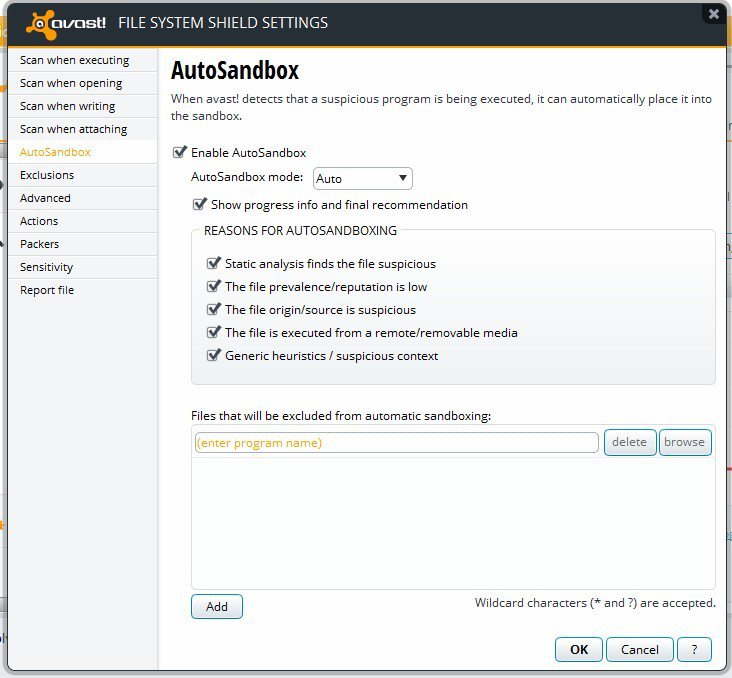Toggle executed from remote/removable media checkbox
This screenshot has width=732, height=678.
(214, 332)
